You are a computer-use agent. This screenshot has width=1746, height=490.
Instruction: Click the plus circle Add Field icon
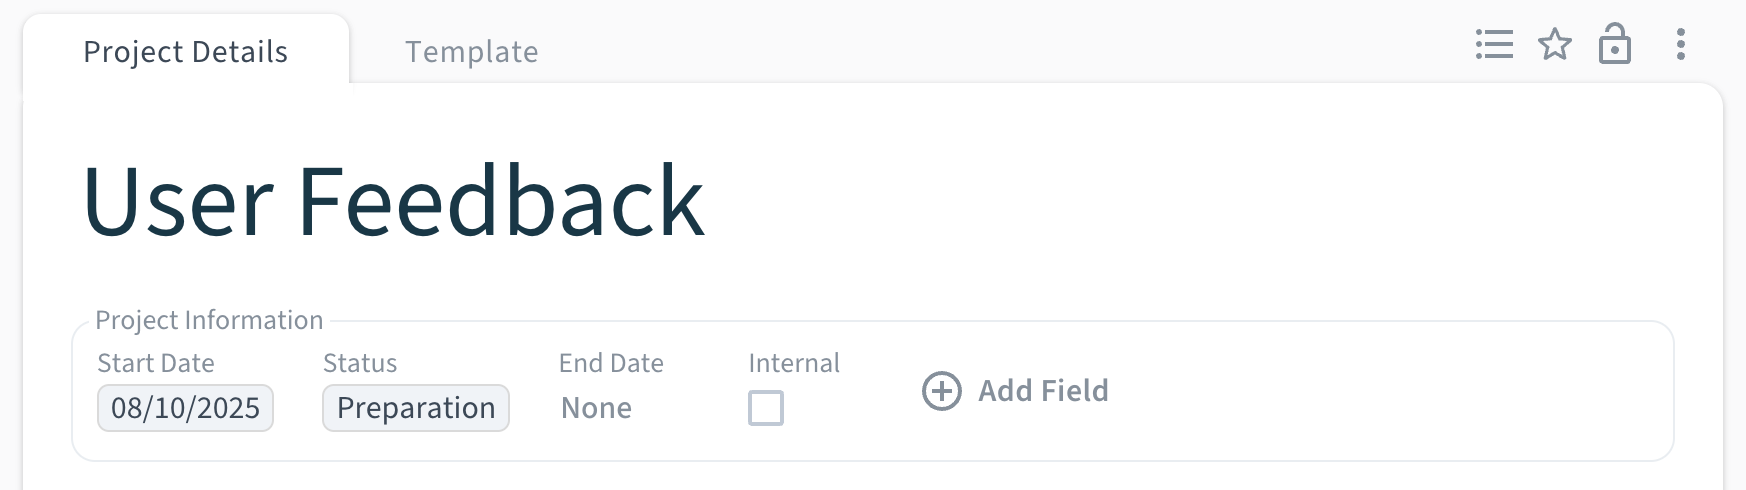click(x=941, y=391)
